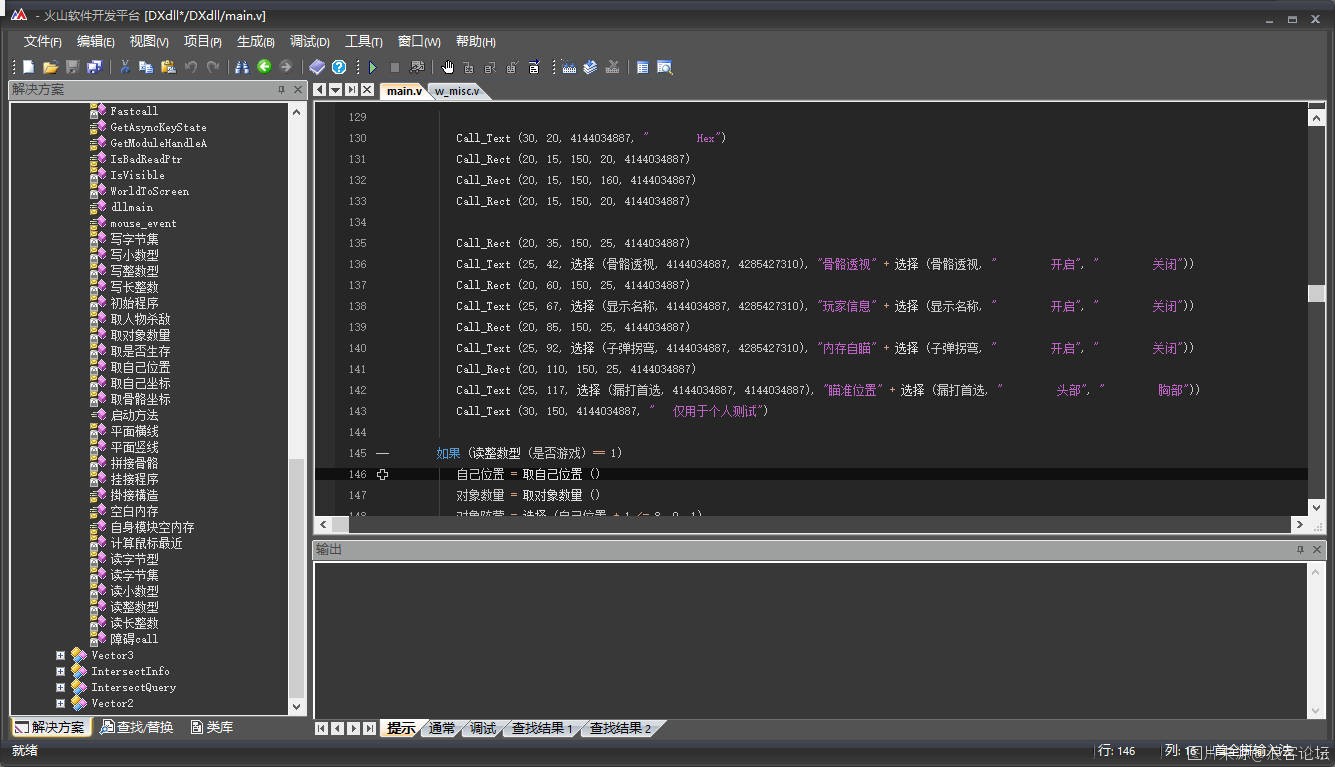Pin the Output (输出) panel pushpin
Image resolution: width=1335 pixels, height=767 pixels.
(1301, 550)
